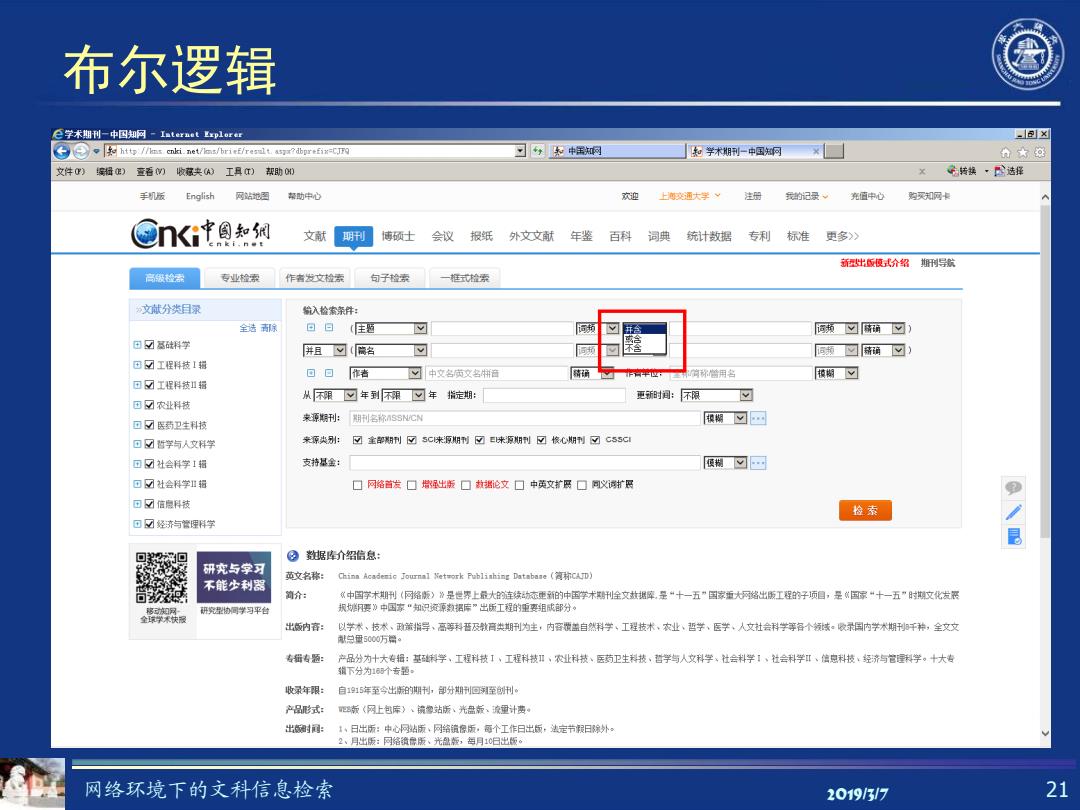Click the minus icon beside the 作者 field
The height and width of the screenshot is (810, 1080).
coord(329,373)
